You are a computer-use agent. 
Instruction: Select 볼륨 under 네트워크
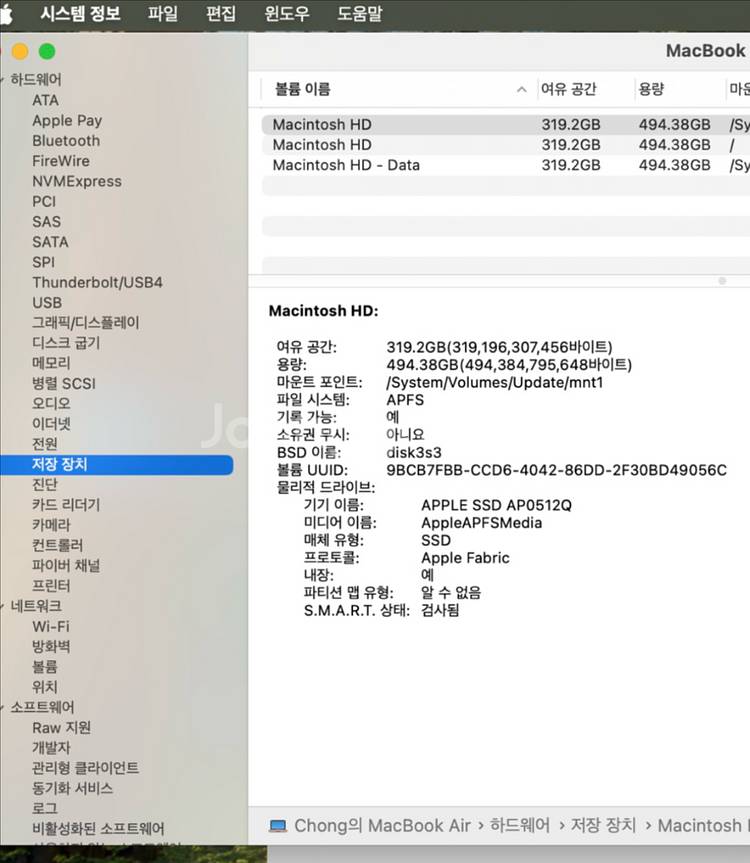[x=45, y=667]
